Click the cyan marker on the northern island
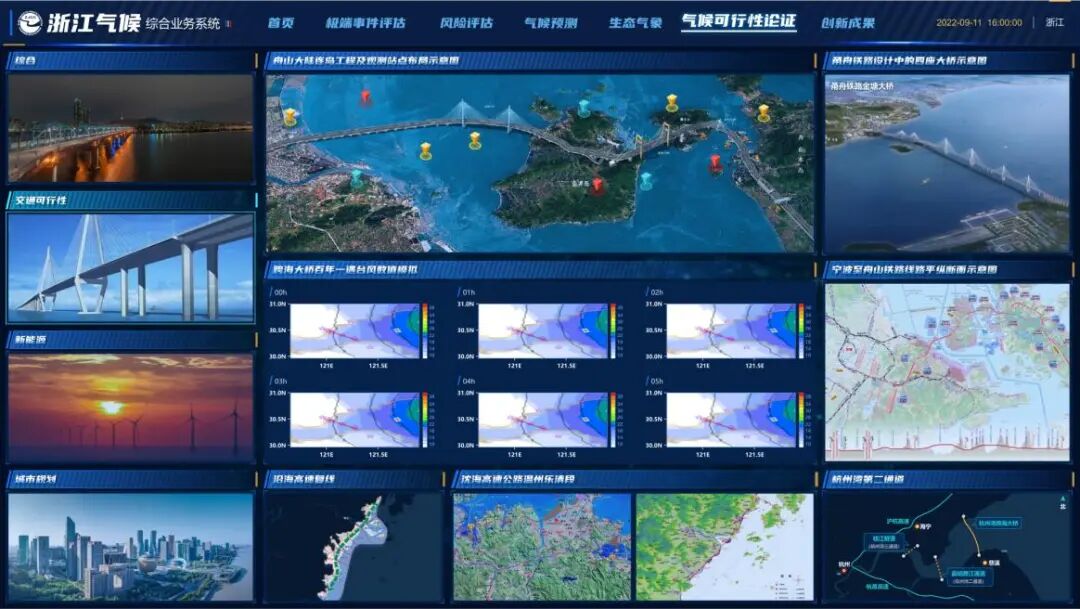 pos(584,108)
